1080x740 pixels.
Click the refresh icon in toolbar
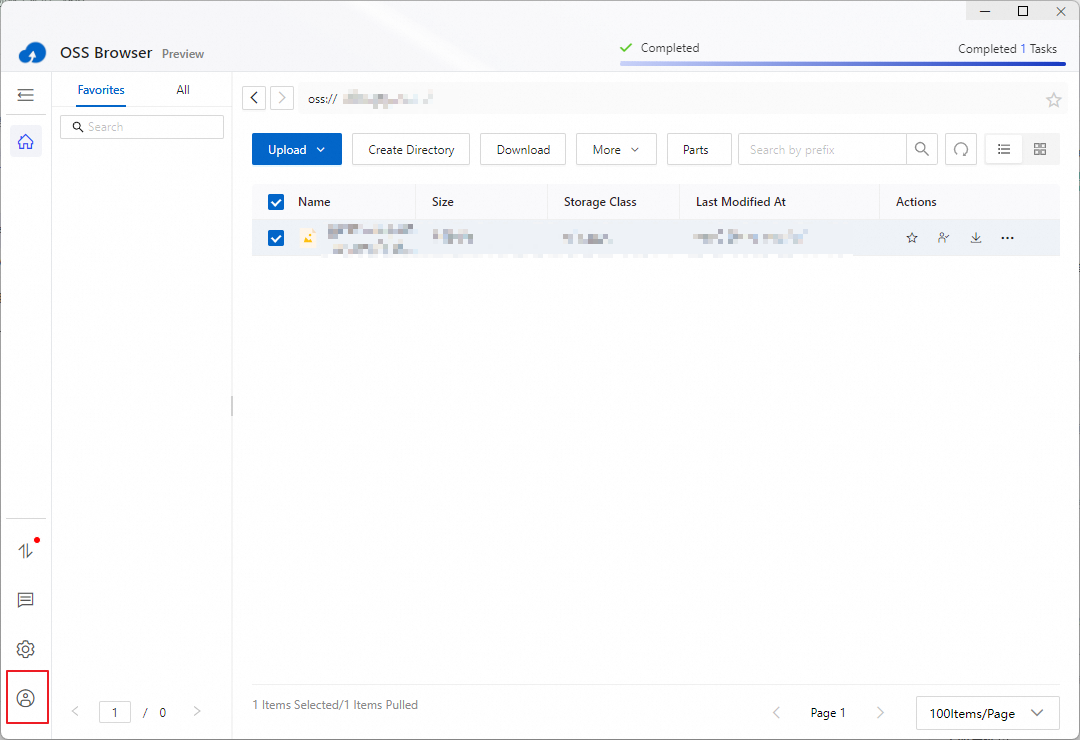point(960,149)
